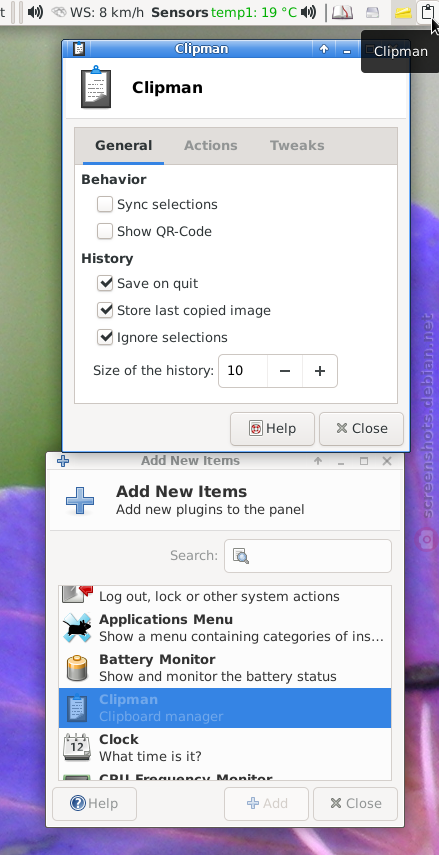Image resolution: width=439 pixels, height=855 pixels.
Task: Decrease history size with minus button
Action: click(285, 371)
